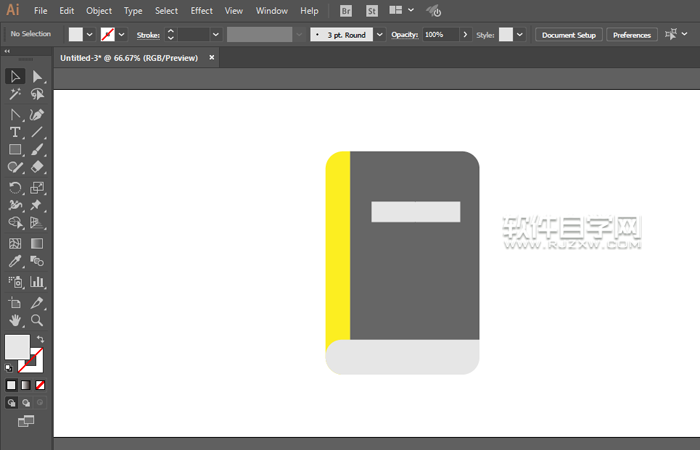Open Adobe Bridge from the Br icon

coord(346,10)
